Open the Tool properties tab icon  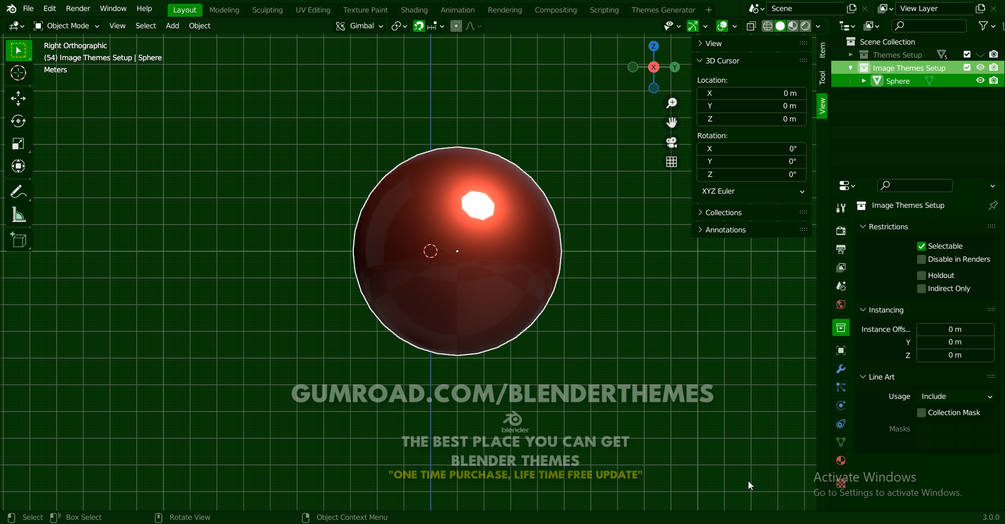pos(841,208)
